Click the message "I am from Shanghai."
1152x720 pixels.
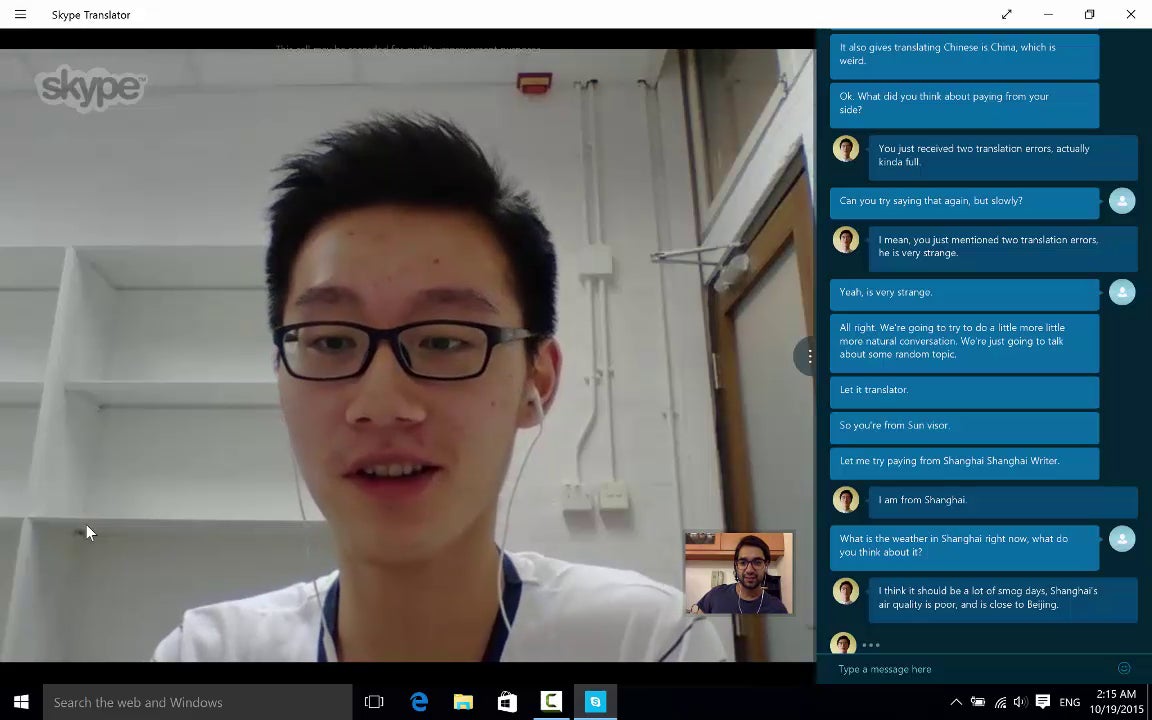(x=1003, y=501)
